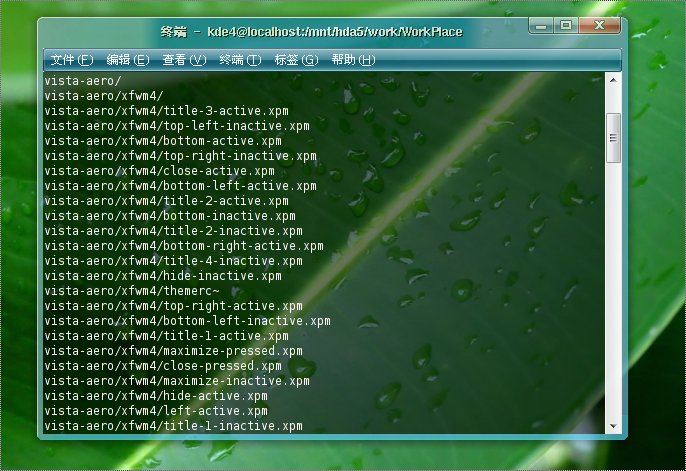Click the line close-active.xpm
The height and width of the screenshot is (471, 686).
pos(159,171)
